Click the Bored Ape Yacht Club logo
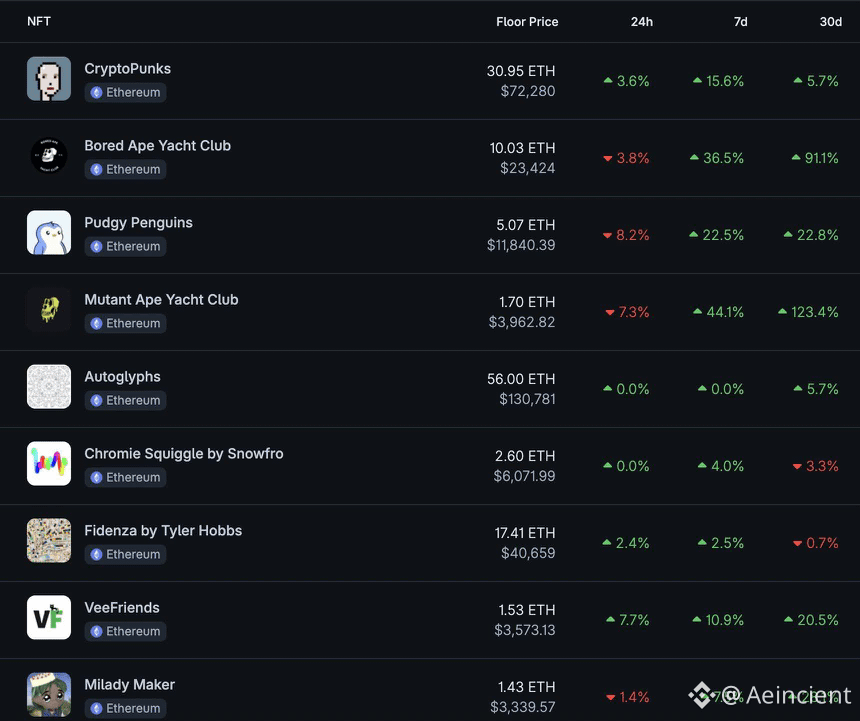Screen dimensions: 860x721 coord(49,156)
